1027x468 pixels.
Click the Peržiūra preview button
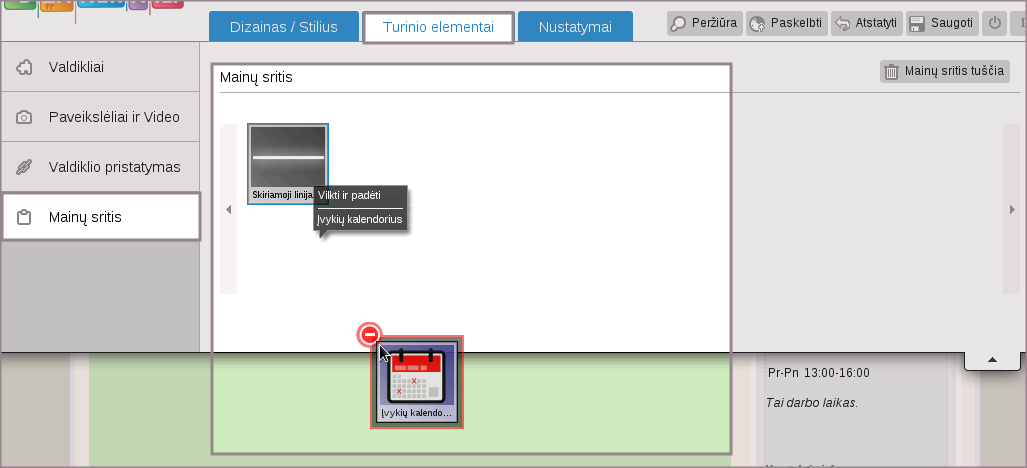(x=705, y=24)
